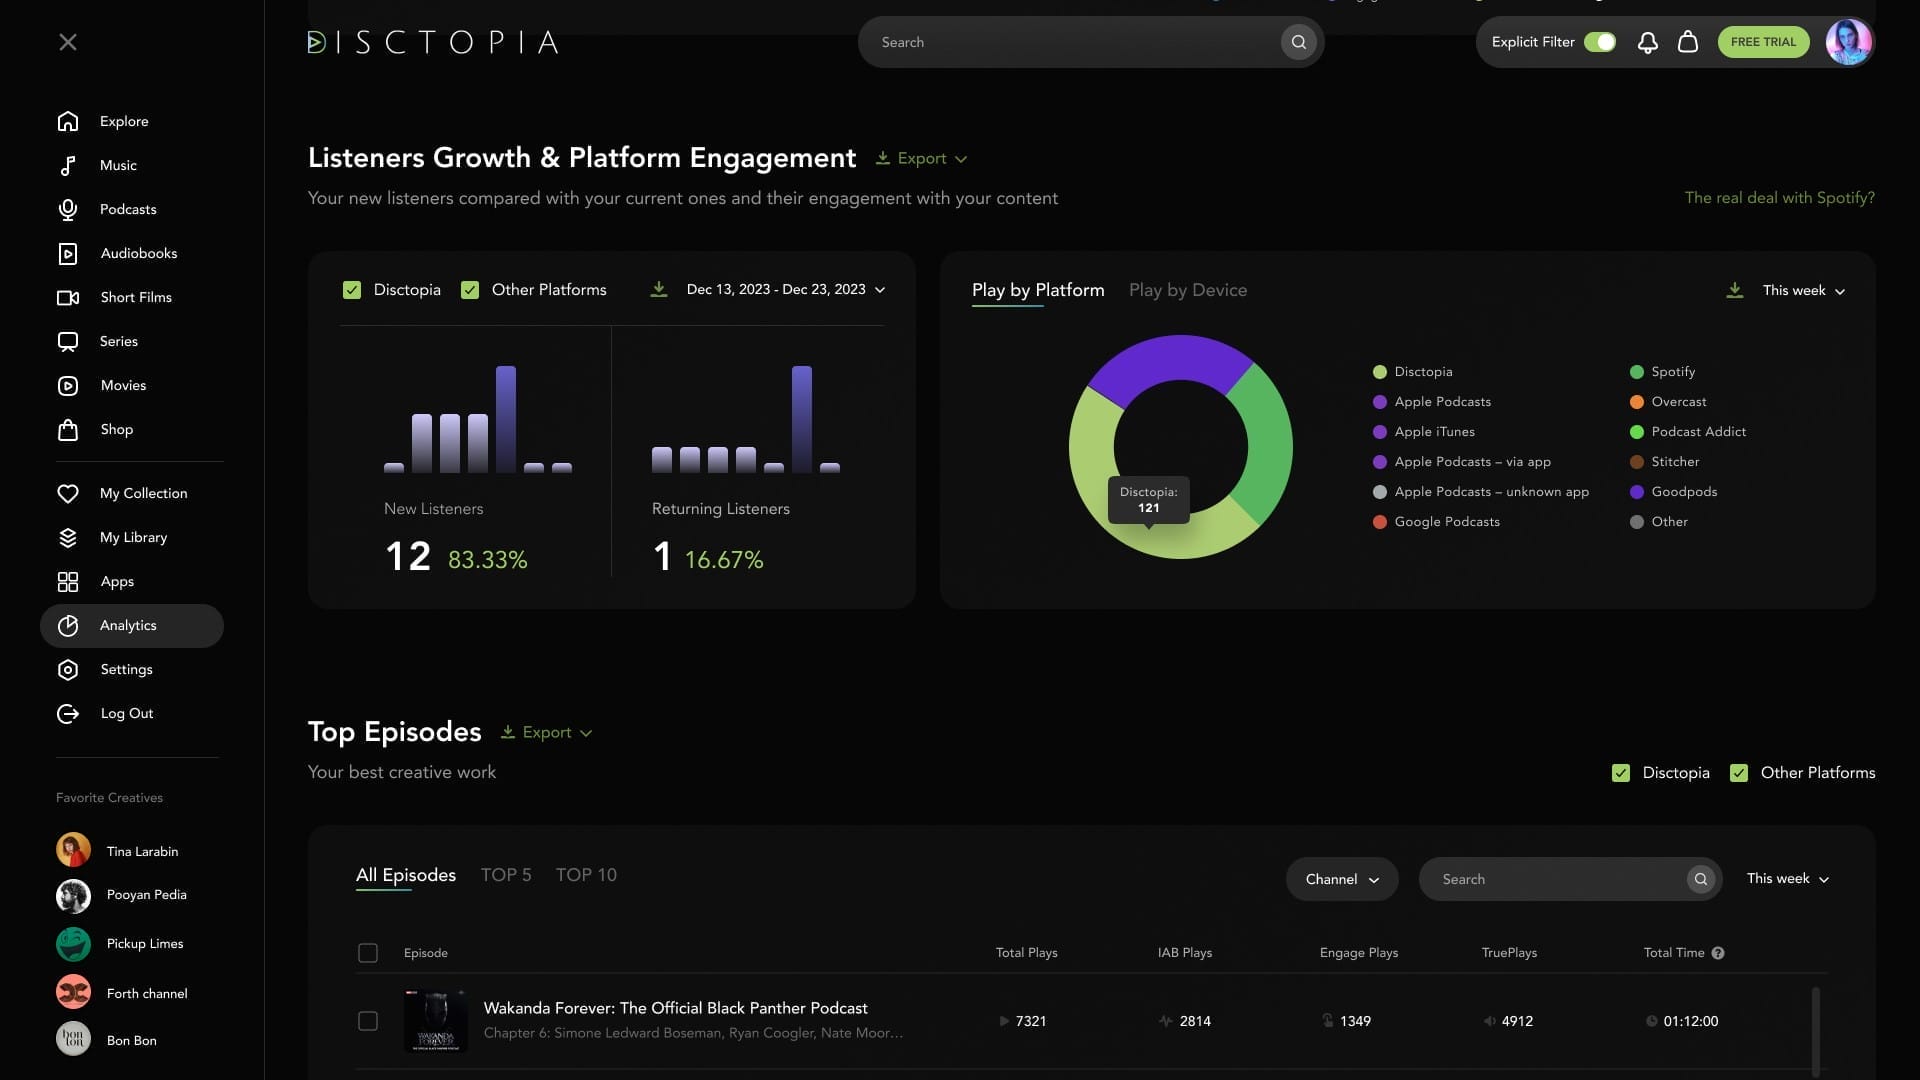Open the Channel dropdown
The height and width of the screenshot is (1080, 1920).
click(1341, 879)
